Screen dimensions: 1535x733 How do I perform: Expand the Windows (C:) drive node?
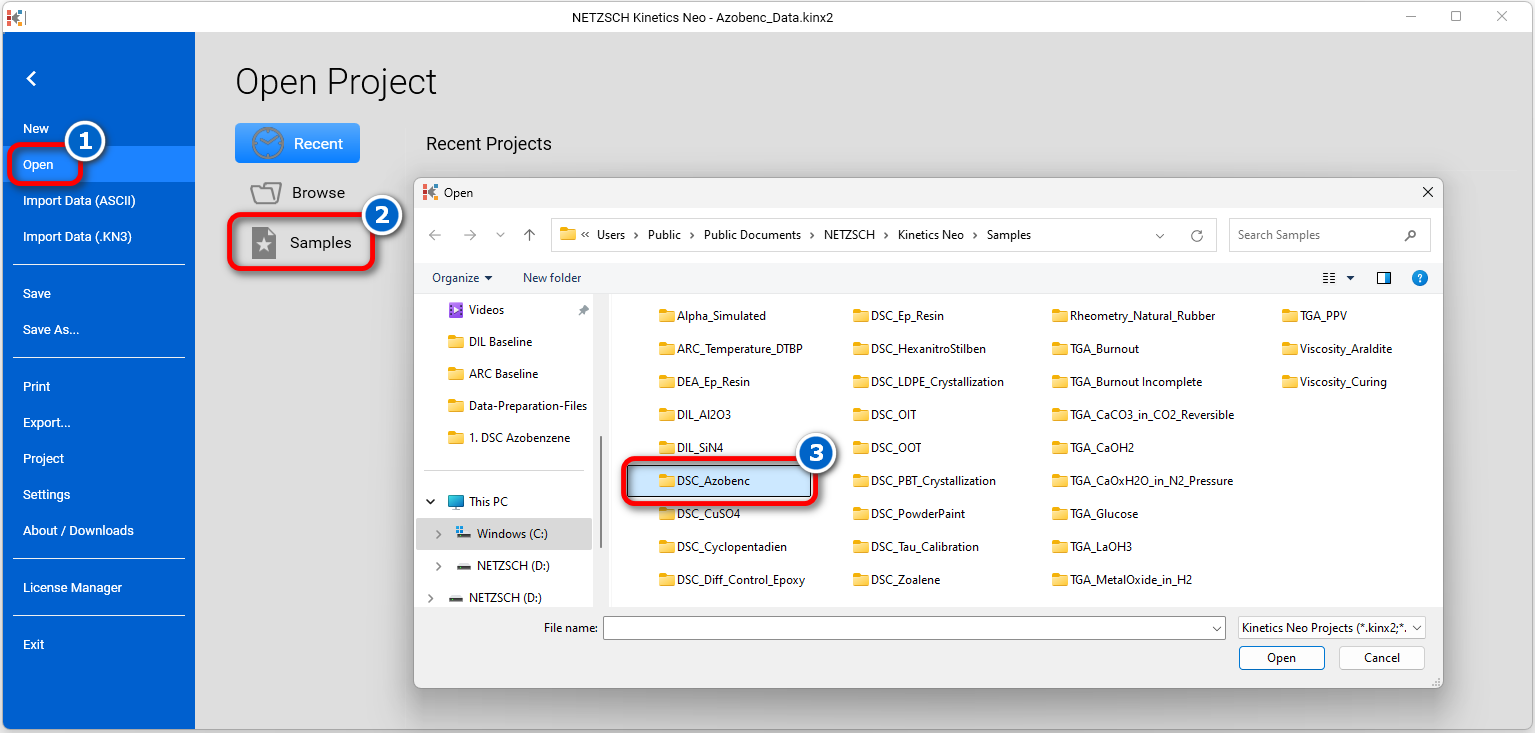(438, 534)
